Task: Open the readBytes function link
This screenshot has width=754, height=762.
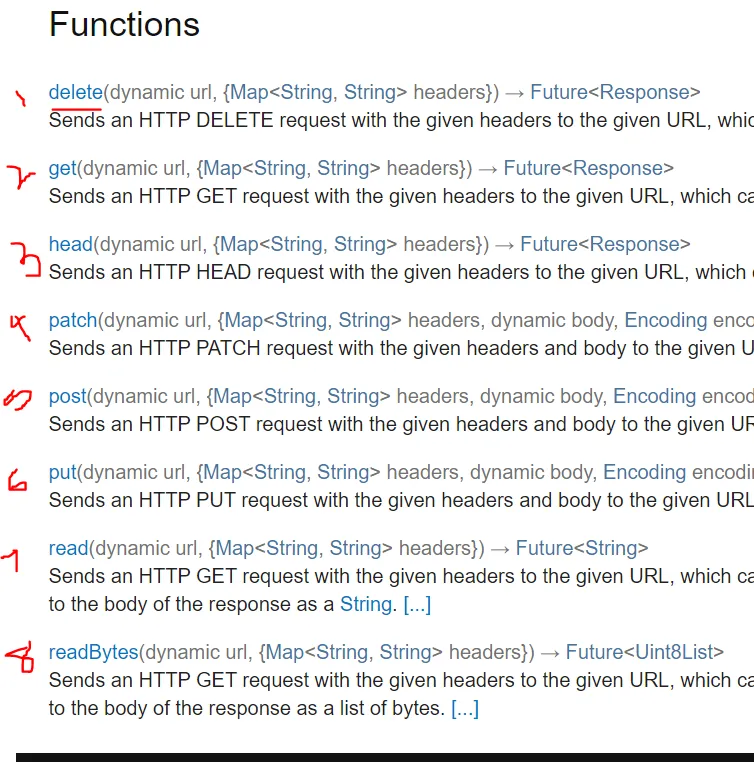Action: click(93, 653)
